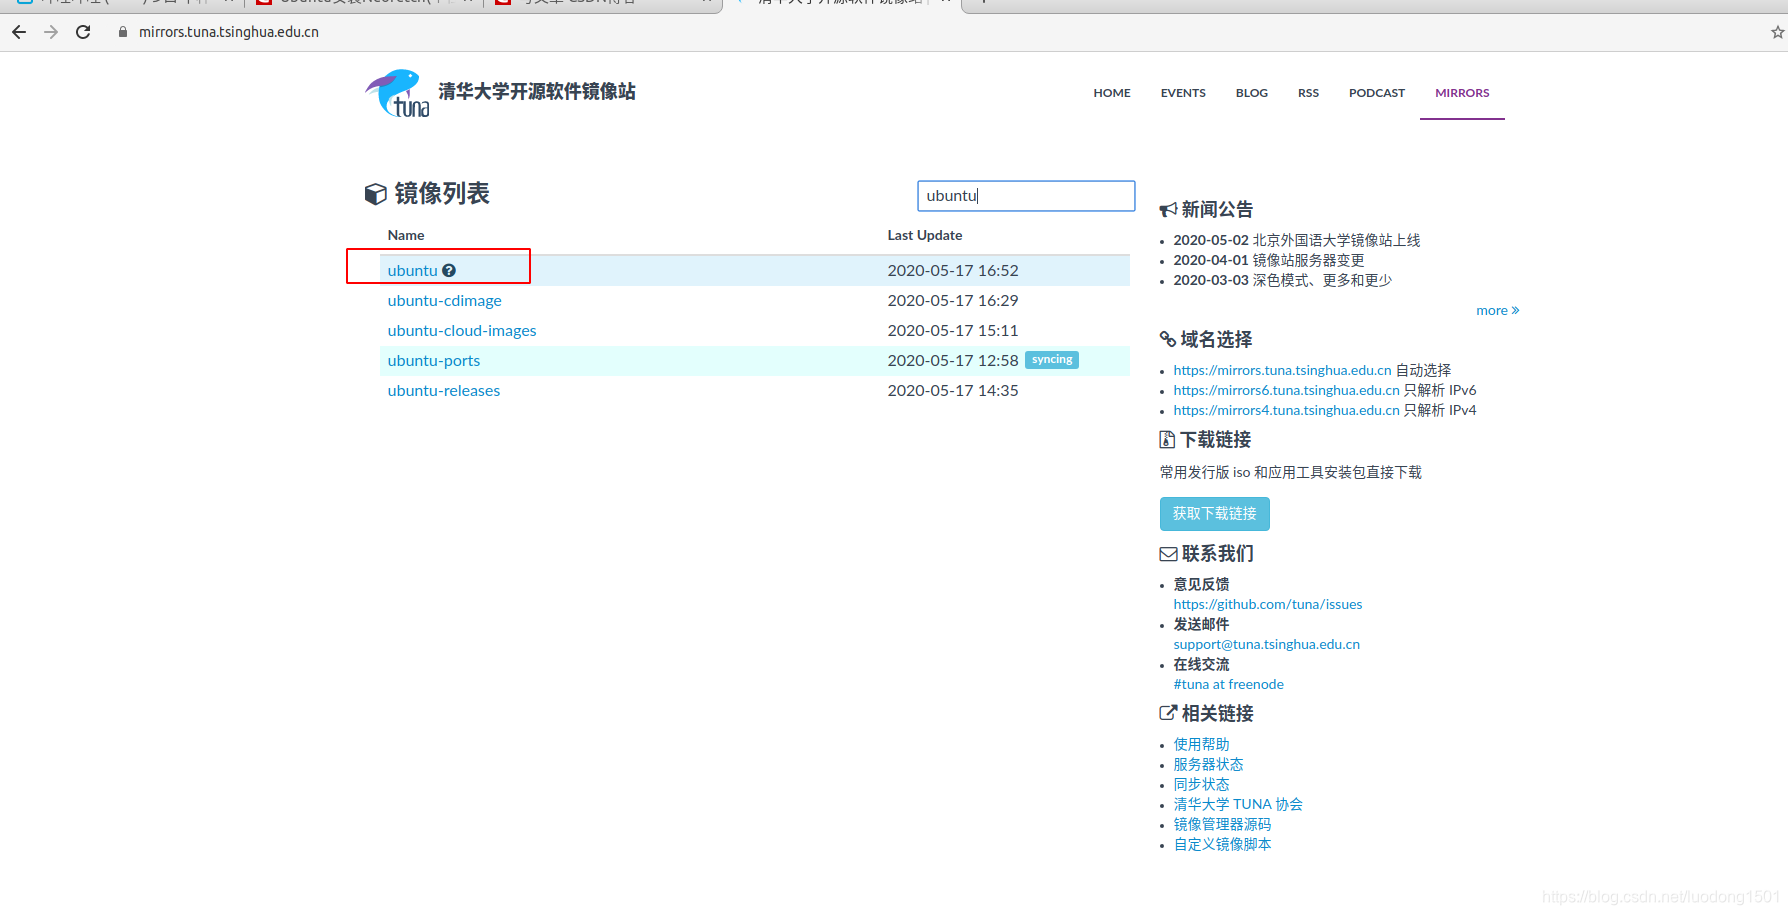Click the support@tuna.tsinghua.edu.cn email link
The height and width of the screenshot is (915, 1788).
pos(1266,644)
